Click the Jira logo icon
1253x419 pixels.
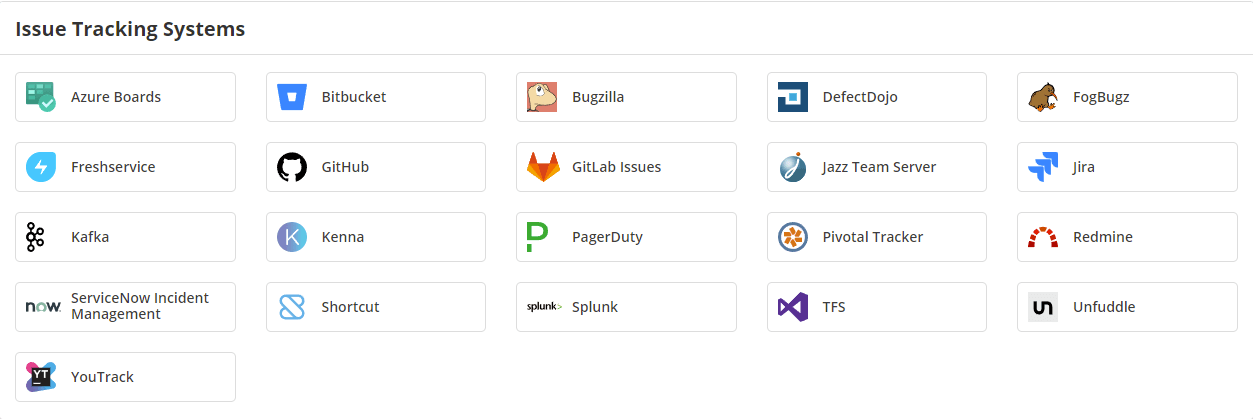tap(1043, 167)
